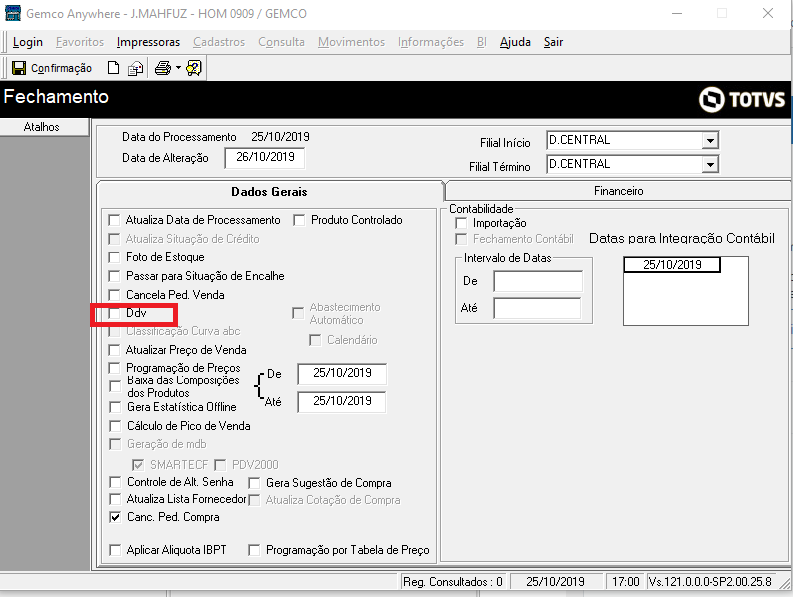Click the Sair menu item
The image size is (793, 597).
point(553,42)
